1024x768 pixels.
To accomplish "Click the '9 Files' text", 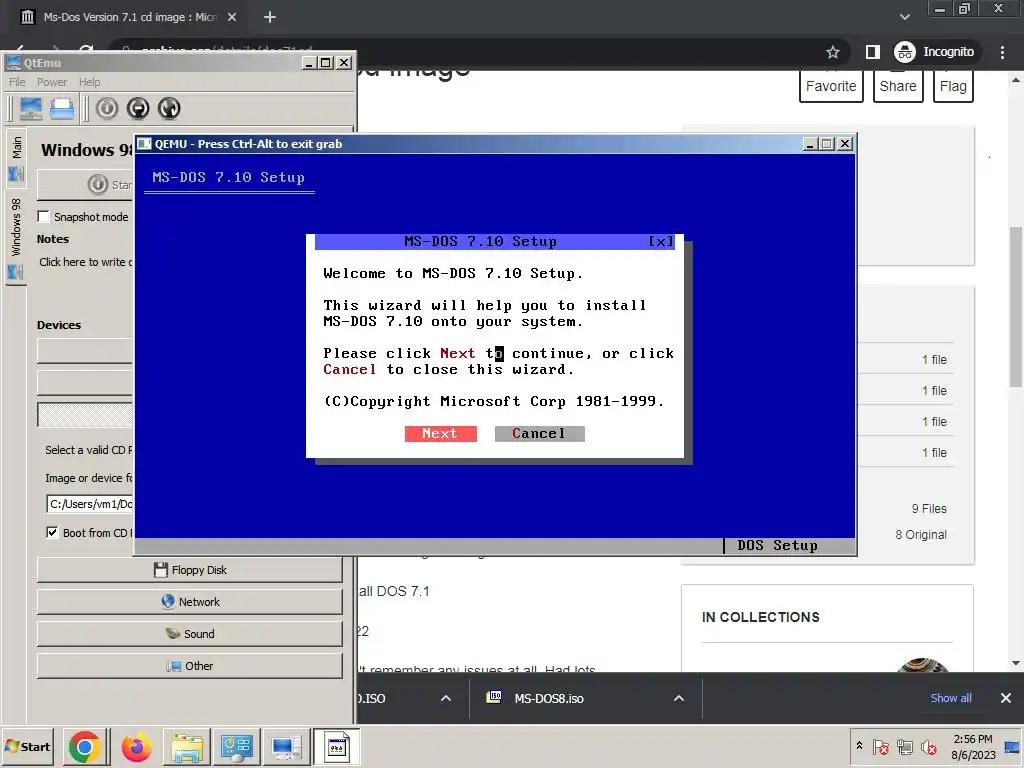I will (929, 509).
